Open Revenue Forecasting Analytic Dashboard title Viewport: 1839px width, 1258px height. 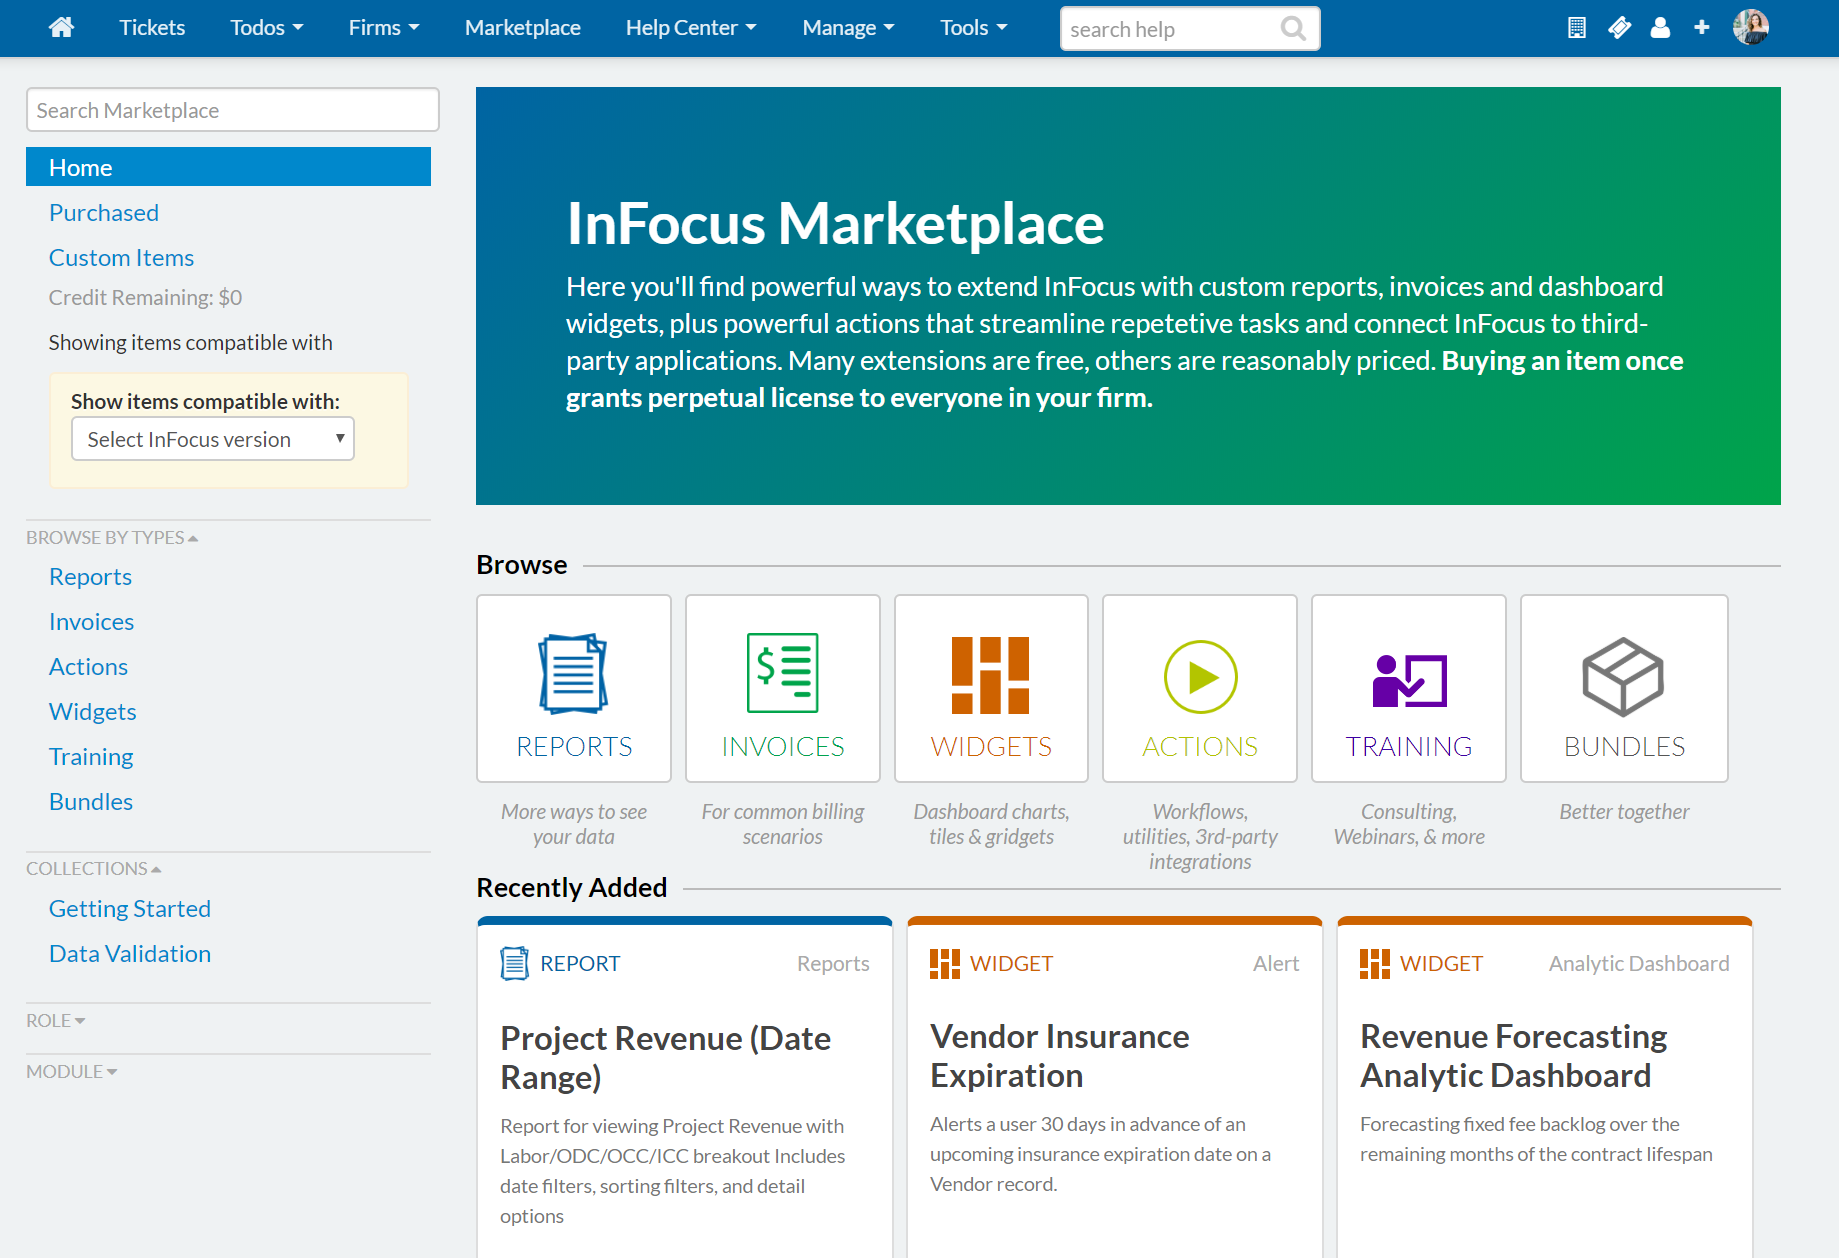[x=1514, y=1056]
